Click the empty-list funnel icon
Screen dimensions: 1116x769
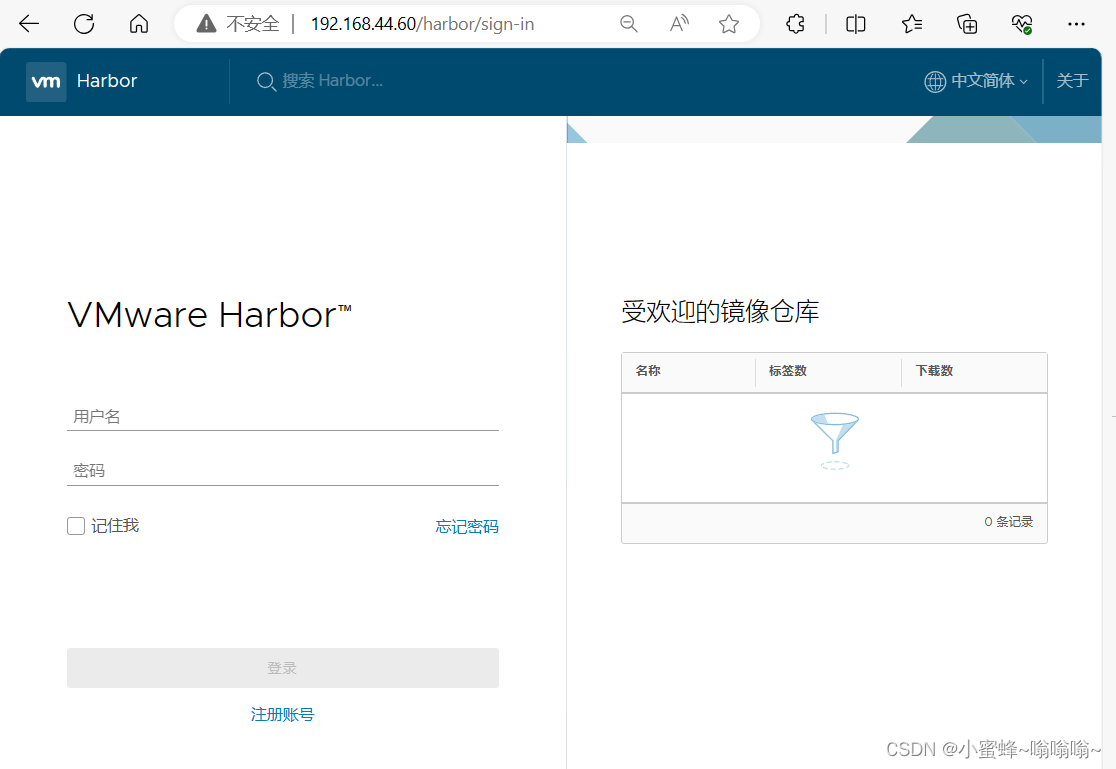click(835, 441)
